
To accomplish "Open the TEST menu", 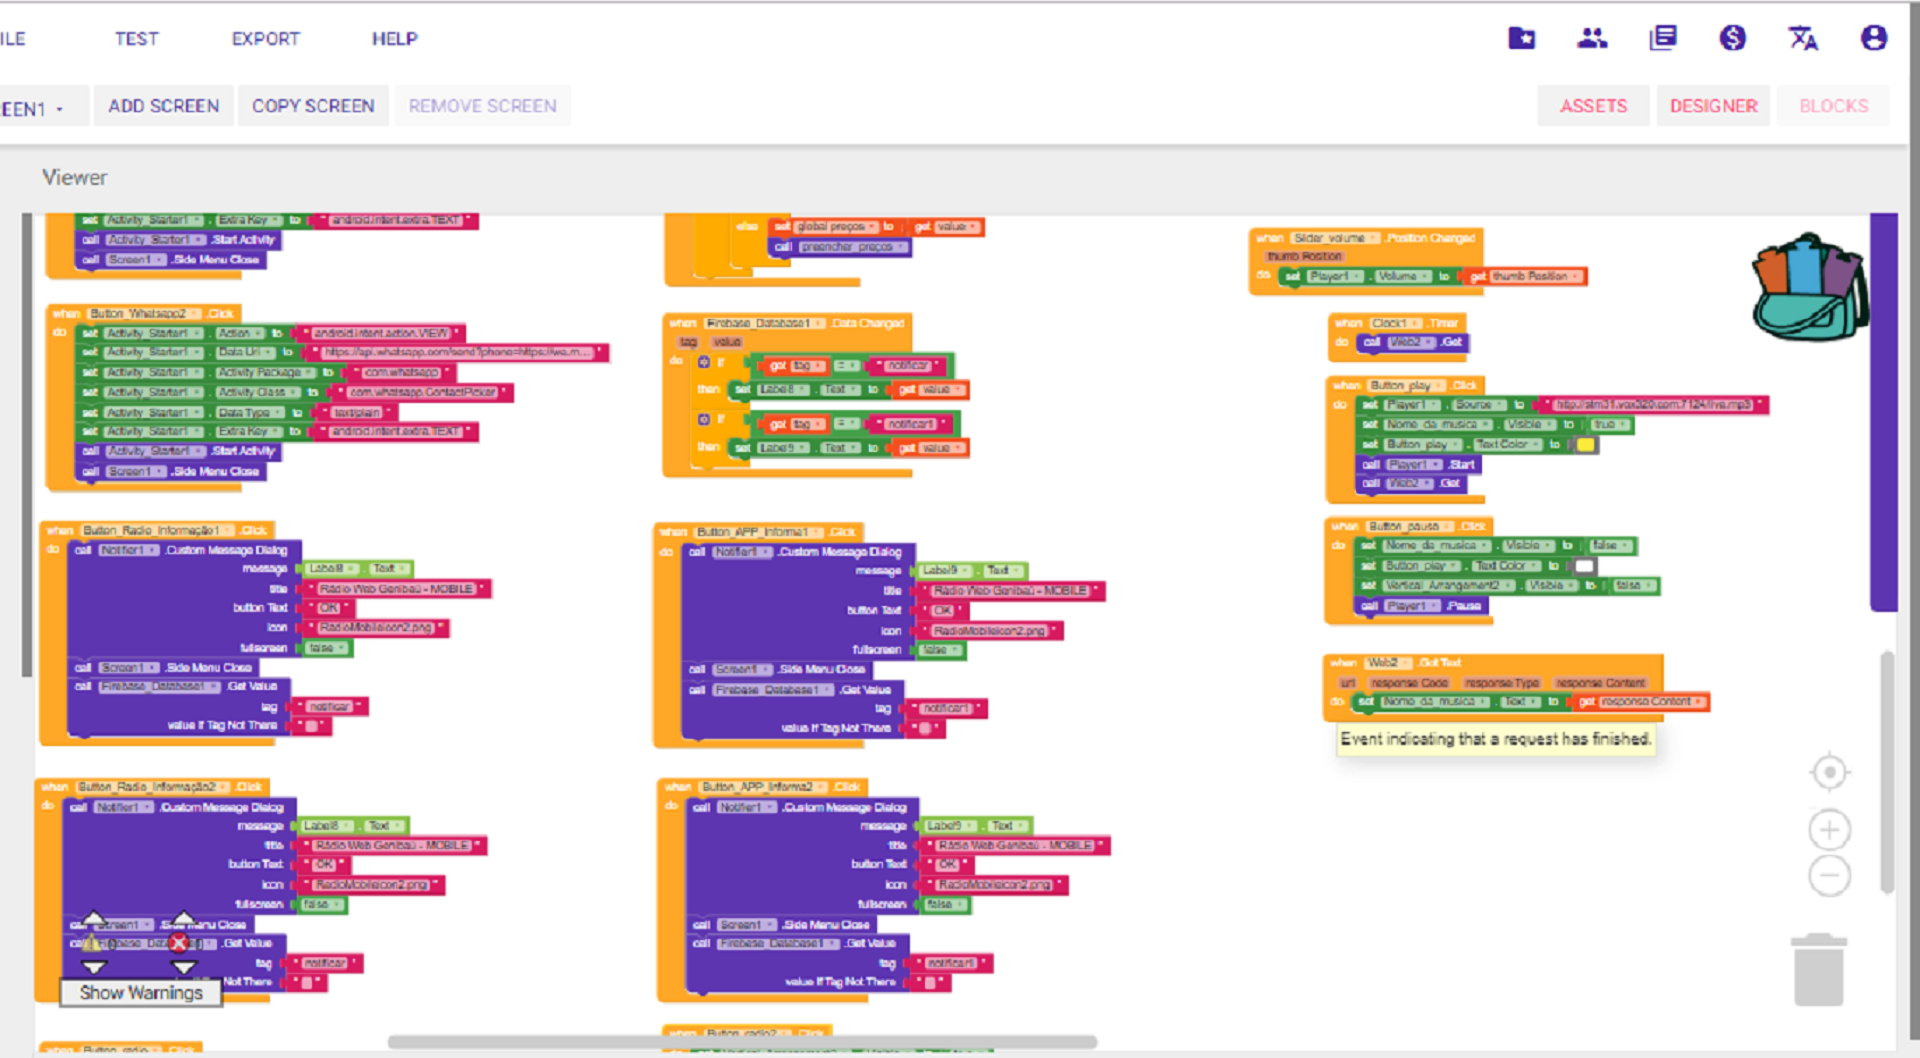I will pos(136,39).
